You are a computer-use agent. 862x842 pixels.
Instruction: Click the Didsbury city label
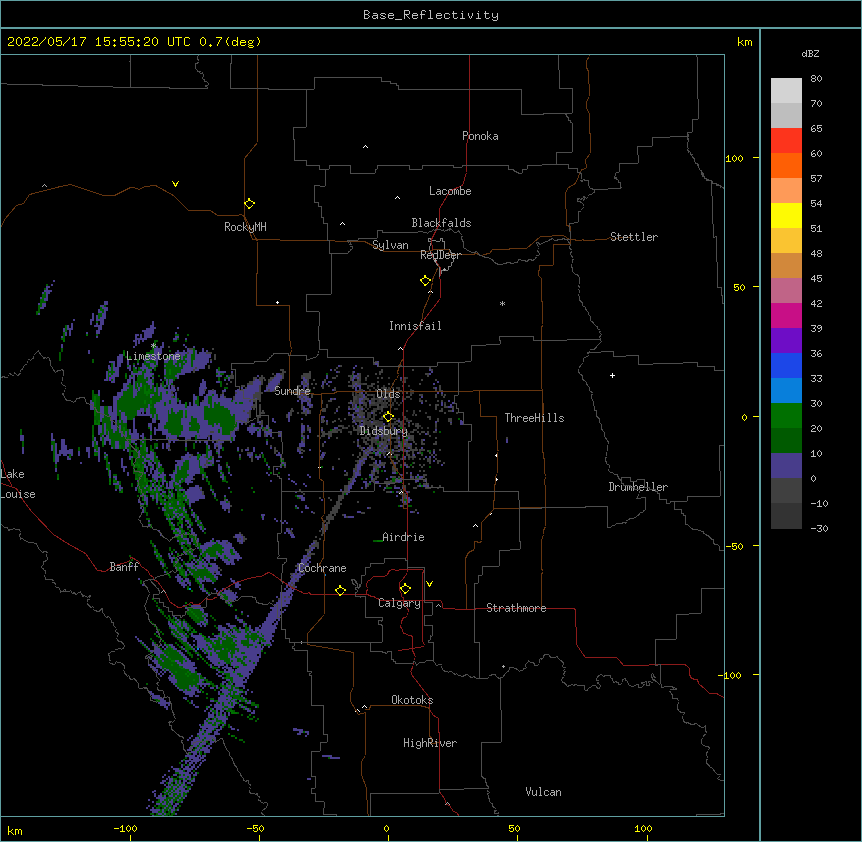click(x=384, y=431)
